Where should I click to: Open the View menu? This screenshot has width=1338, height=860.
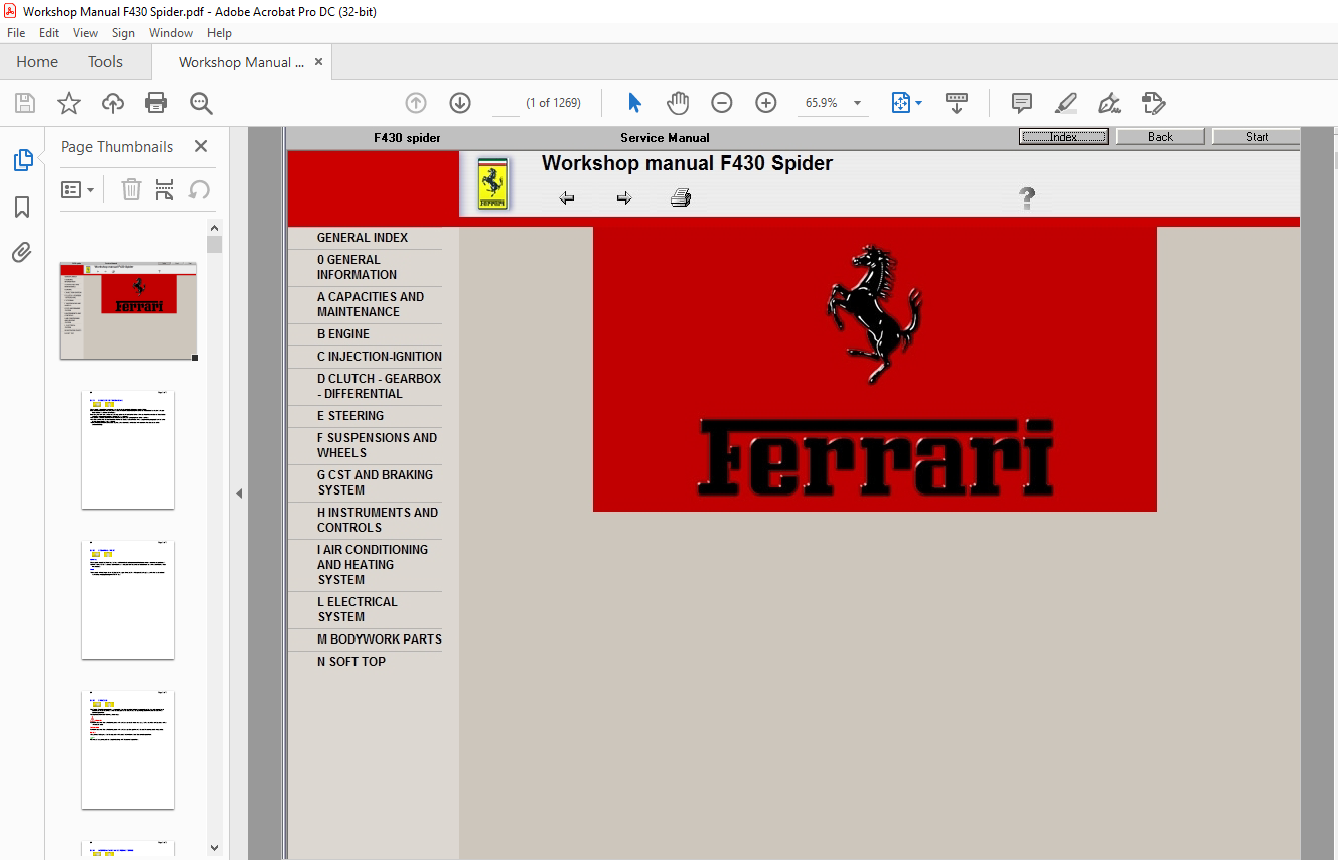tap(85, 33)
